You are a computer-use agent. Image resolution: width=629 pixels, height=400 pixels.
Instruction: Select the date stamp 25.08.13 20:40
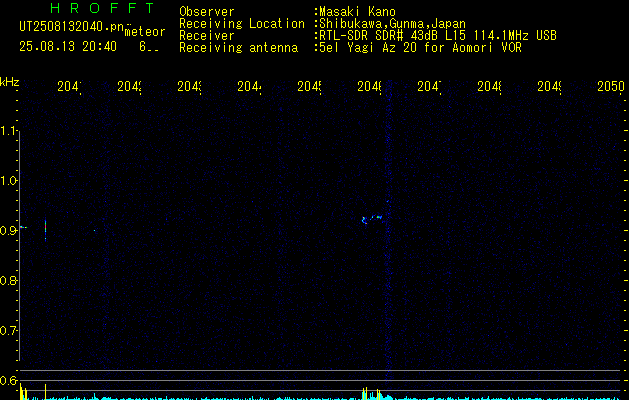[68, 47]
